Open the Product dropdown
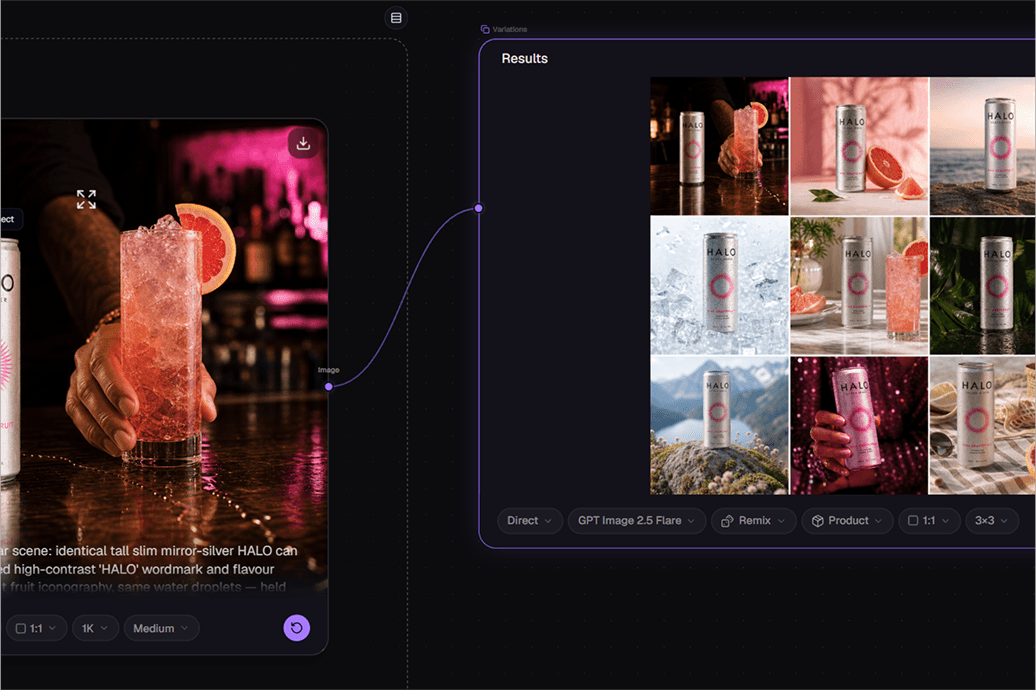Viewport: 1036px width, 690px height. click(x=847, y=521)
